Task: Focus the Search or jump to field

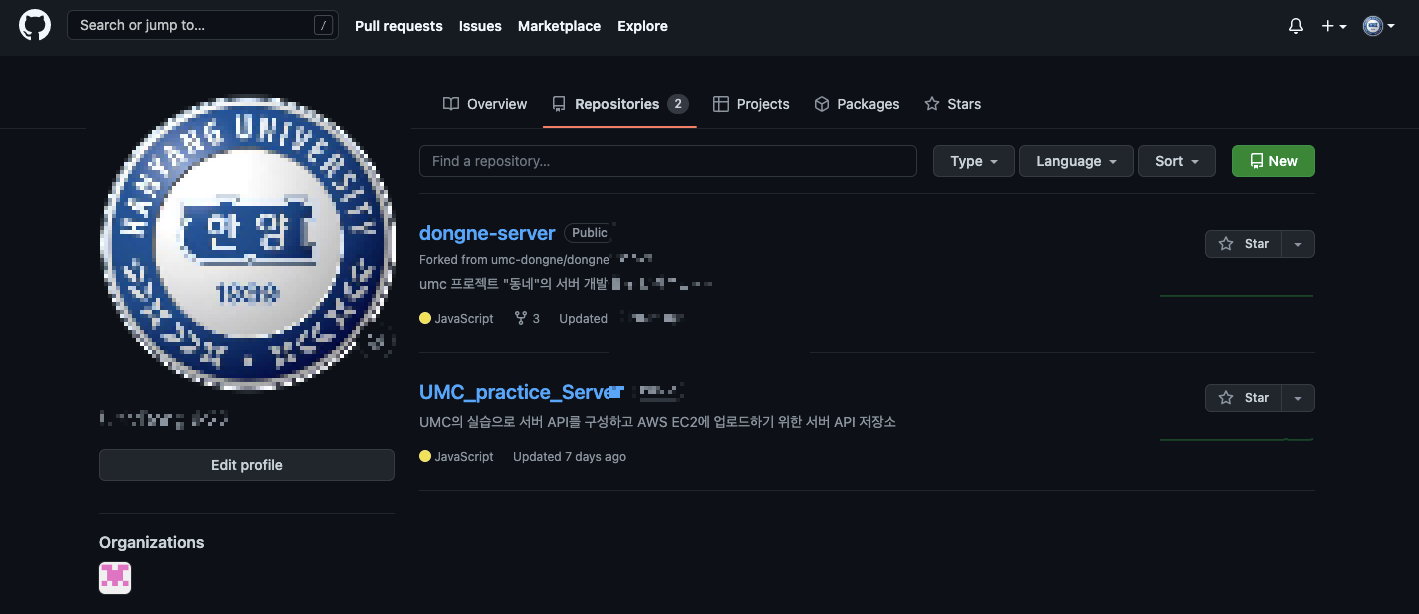Action: coord(203,25)
